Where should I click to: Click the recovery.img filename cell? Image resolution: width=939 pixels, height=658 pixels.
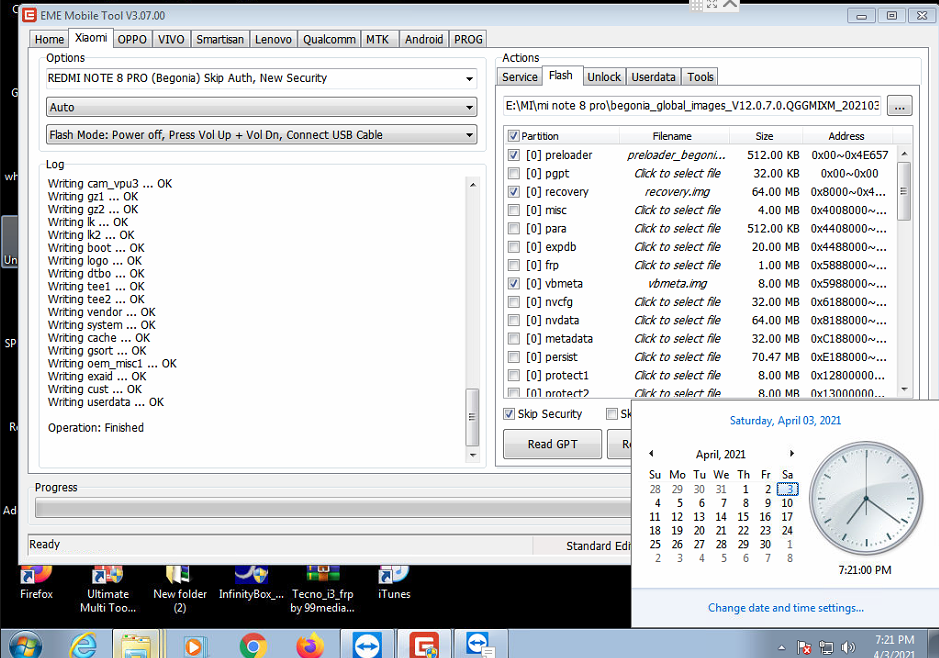coord(677,192)
